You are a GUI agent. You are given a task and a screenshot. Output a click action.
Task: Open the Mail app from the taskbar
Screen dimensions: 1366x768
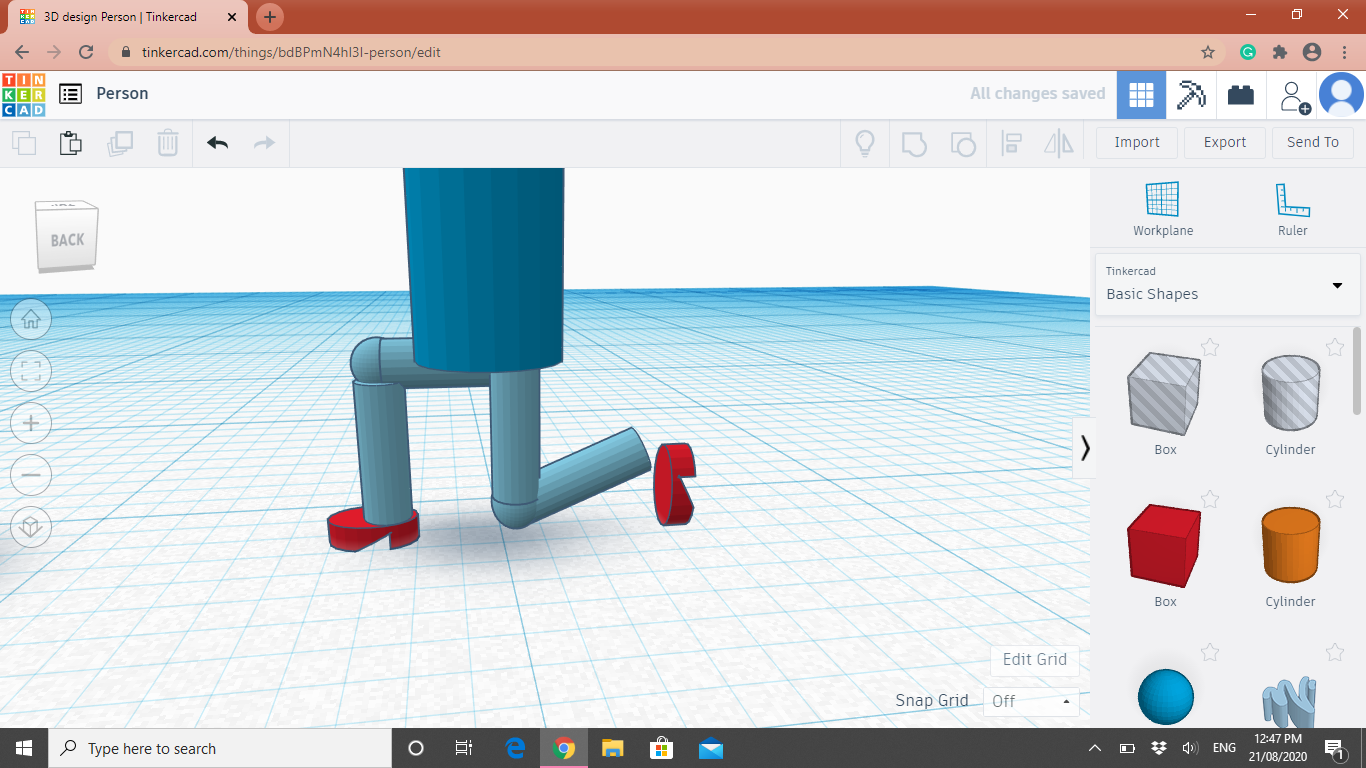[711, 748]
